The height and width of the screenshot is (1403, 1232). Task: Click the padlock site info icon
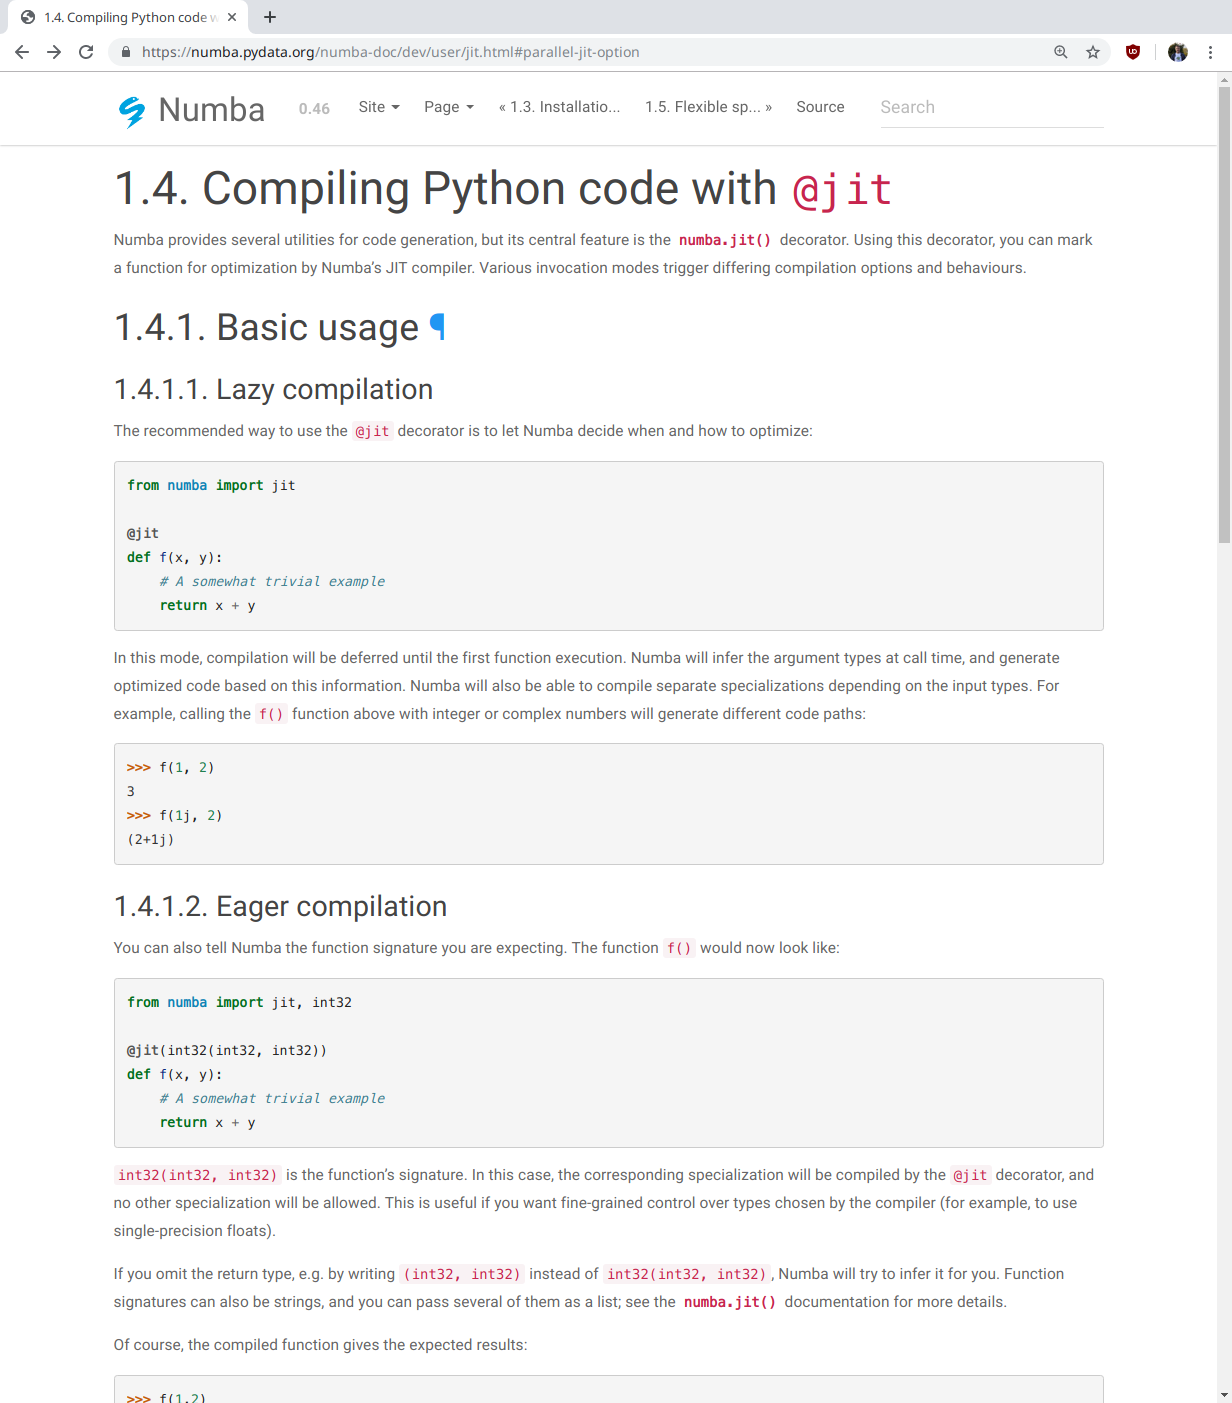point(126,52)
